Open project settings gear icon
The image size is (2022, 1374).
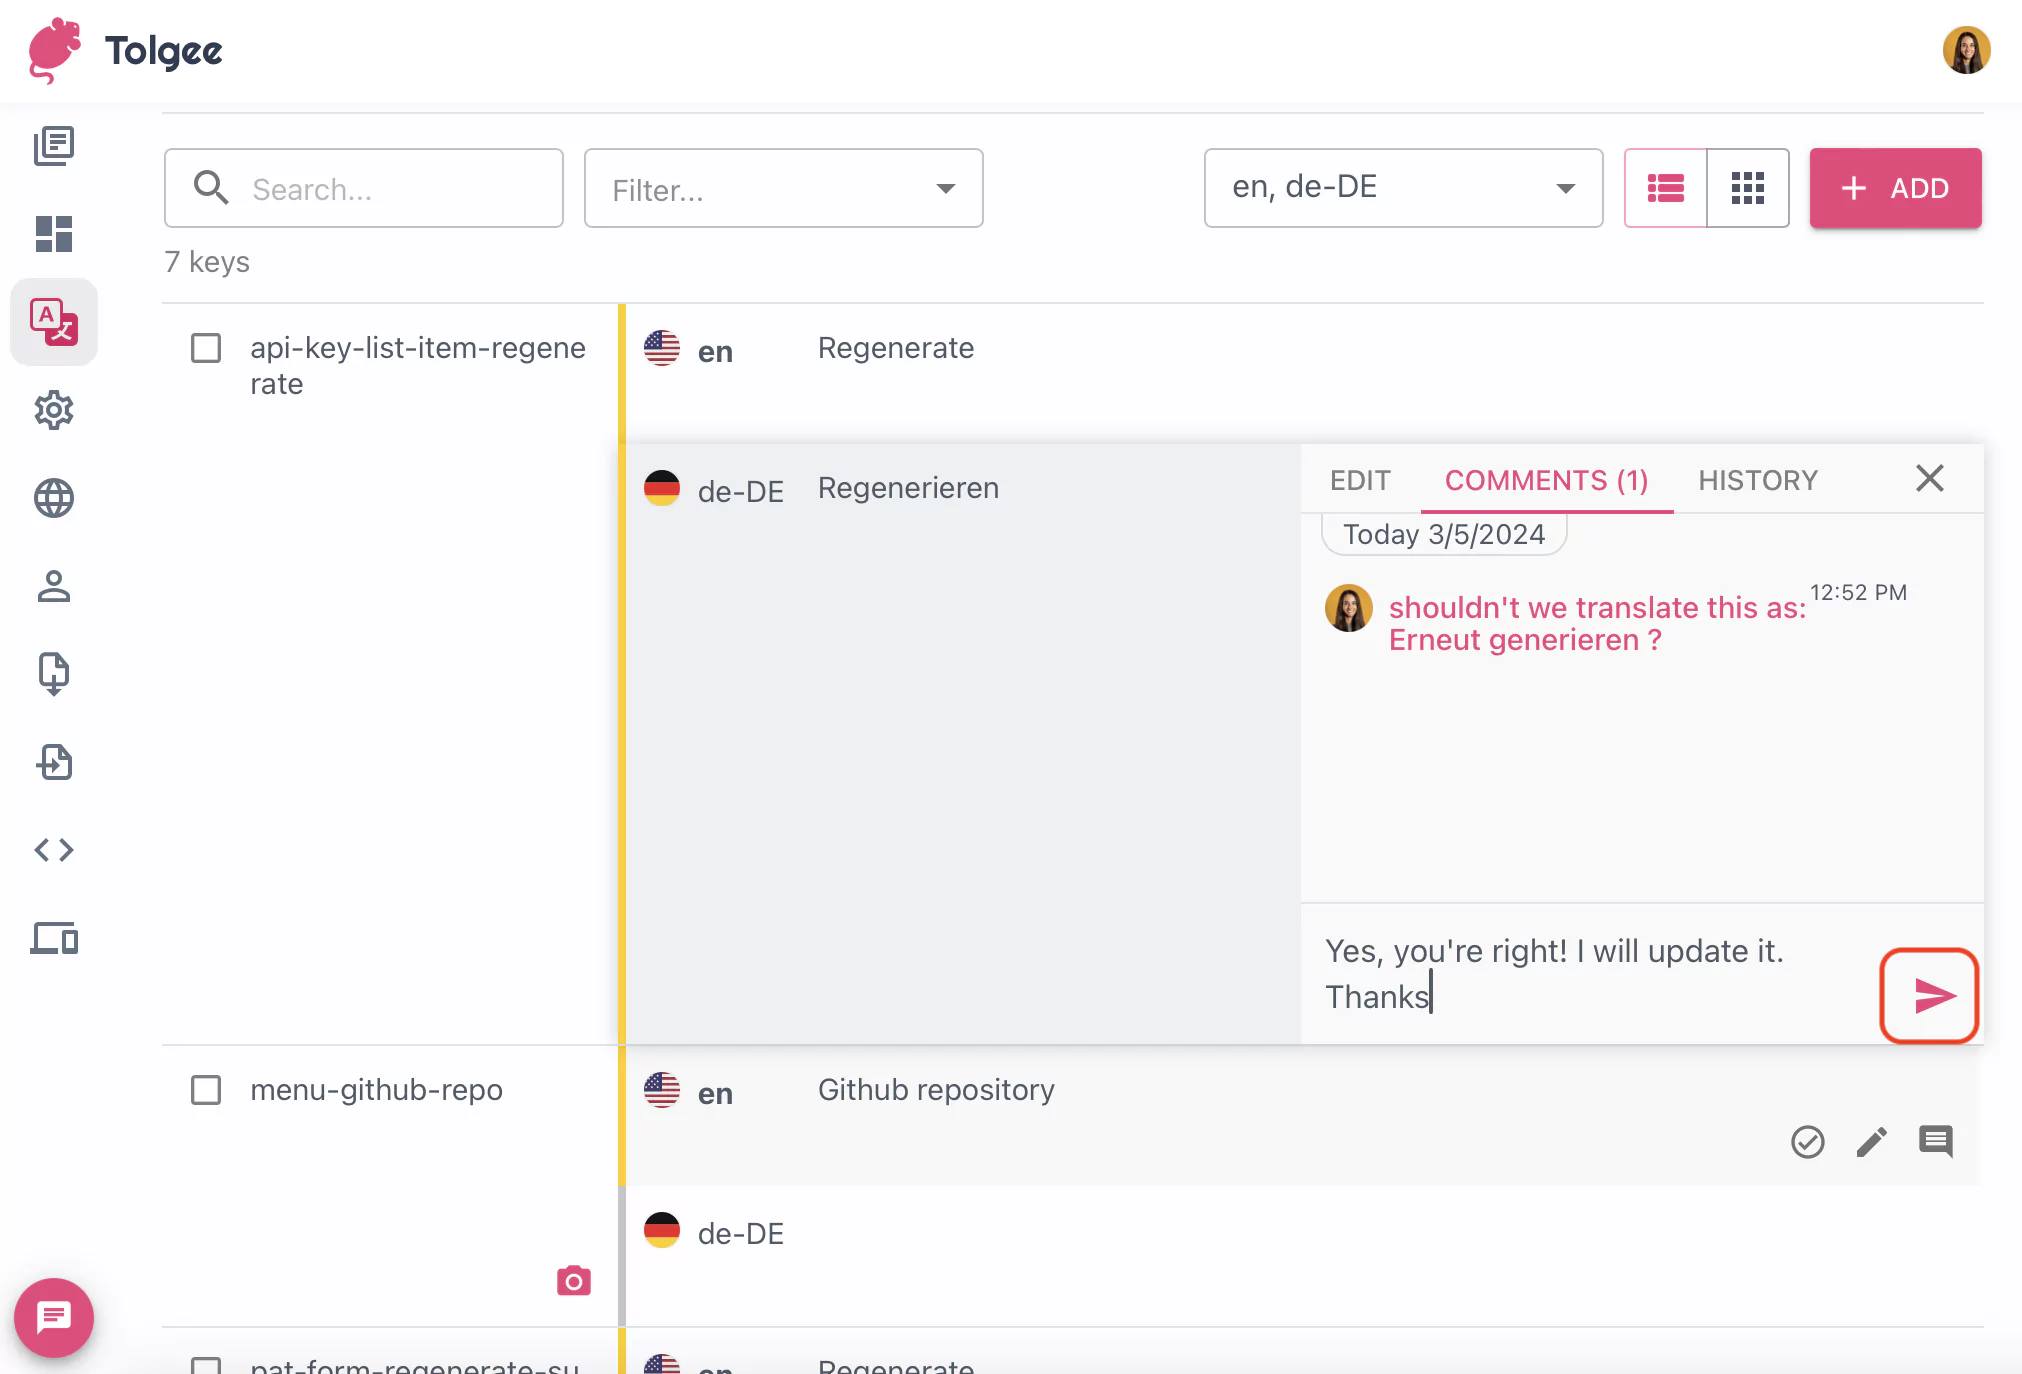[x=54, y=410]
